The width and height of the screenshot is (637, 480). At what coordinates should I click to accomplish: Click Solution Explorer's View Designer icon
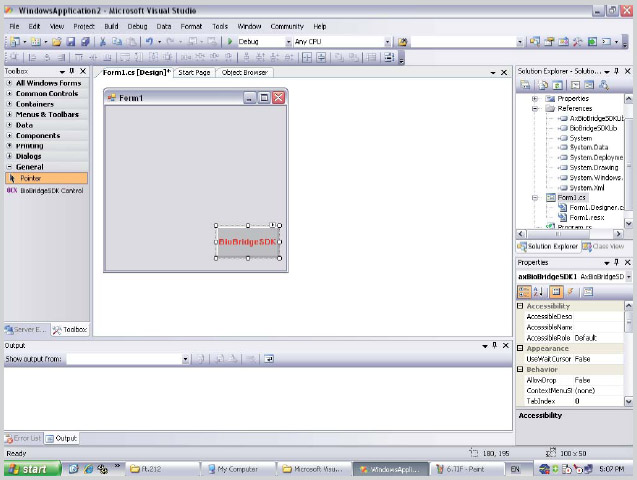tap(589, 85)
